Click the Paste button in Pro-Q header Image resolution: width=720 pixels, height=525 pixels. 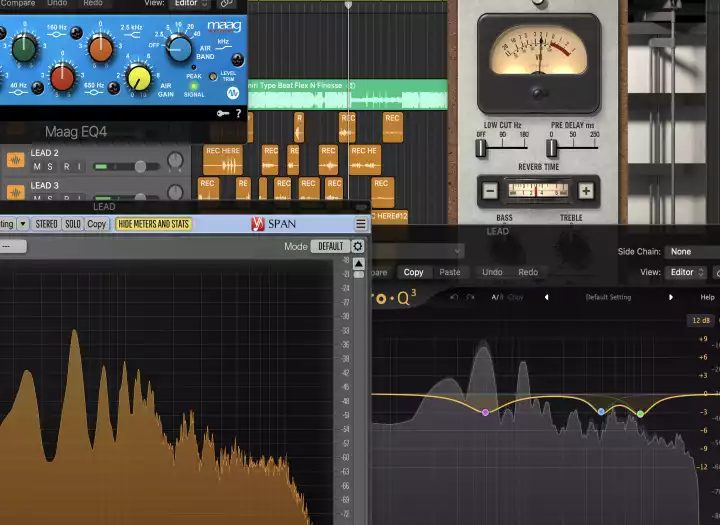450,272
